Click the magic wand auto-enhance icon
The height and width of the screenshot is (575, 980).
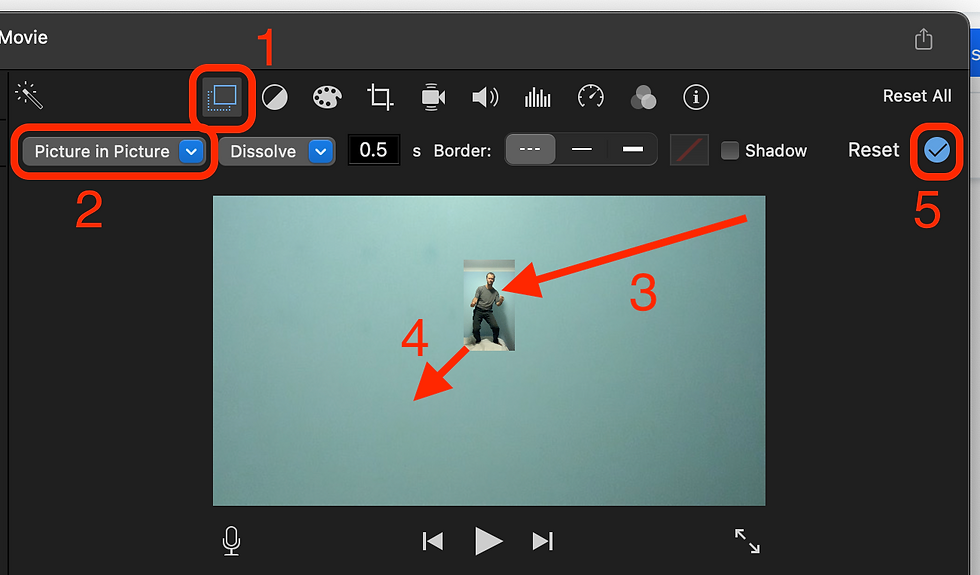coord(29,95)
